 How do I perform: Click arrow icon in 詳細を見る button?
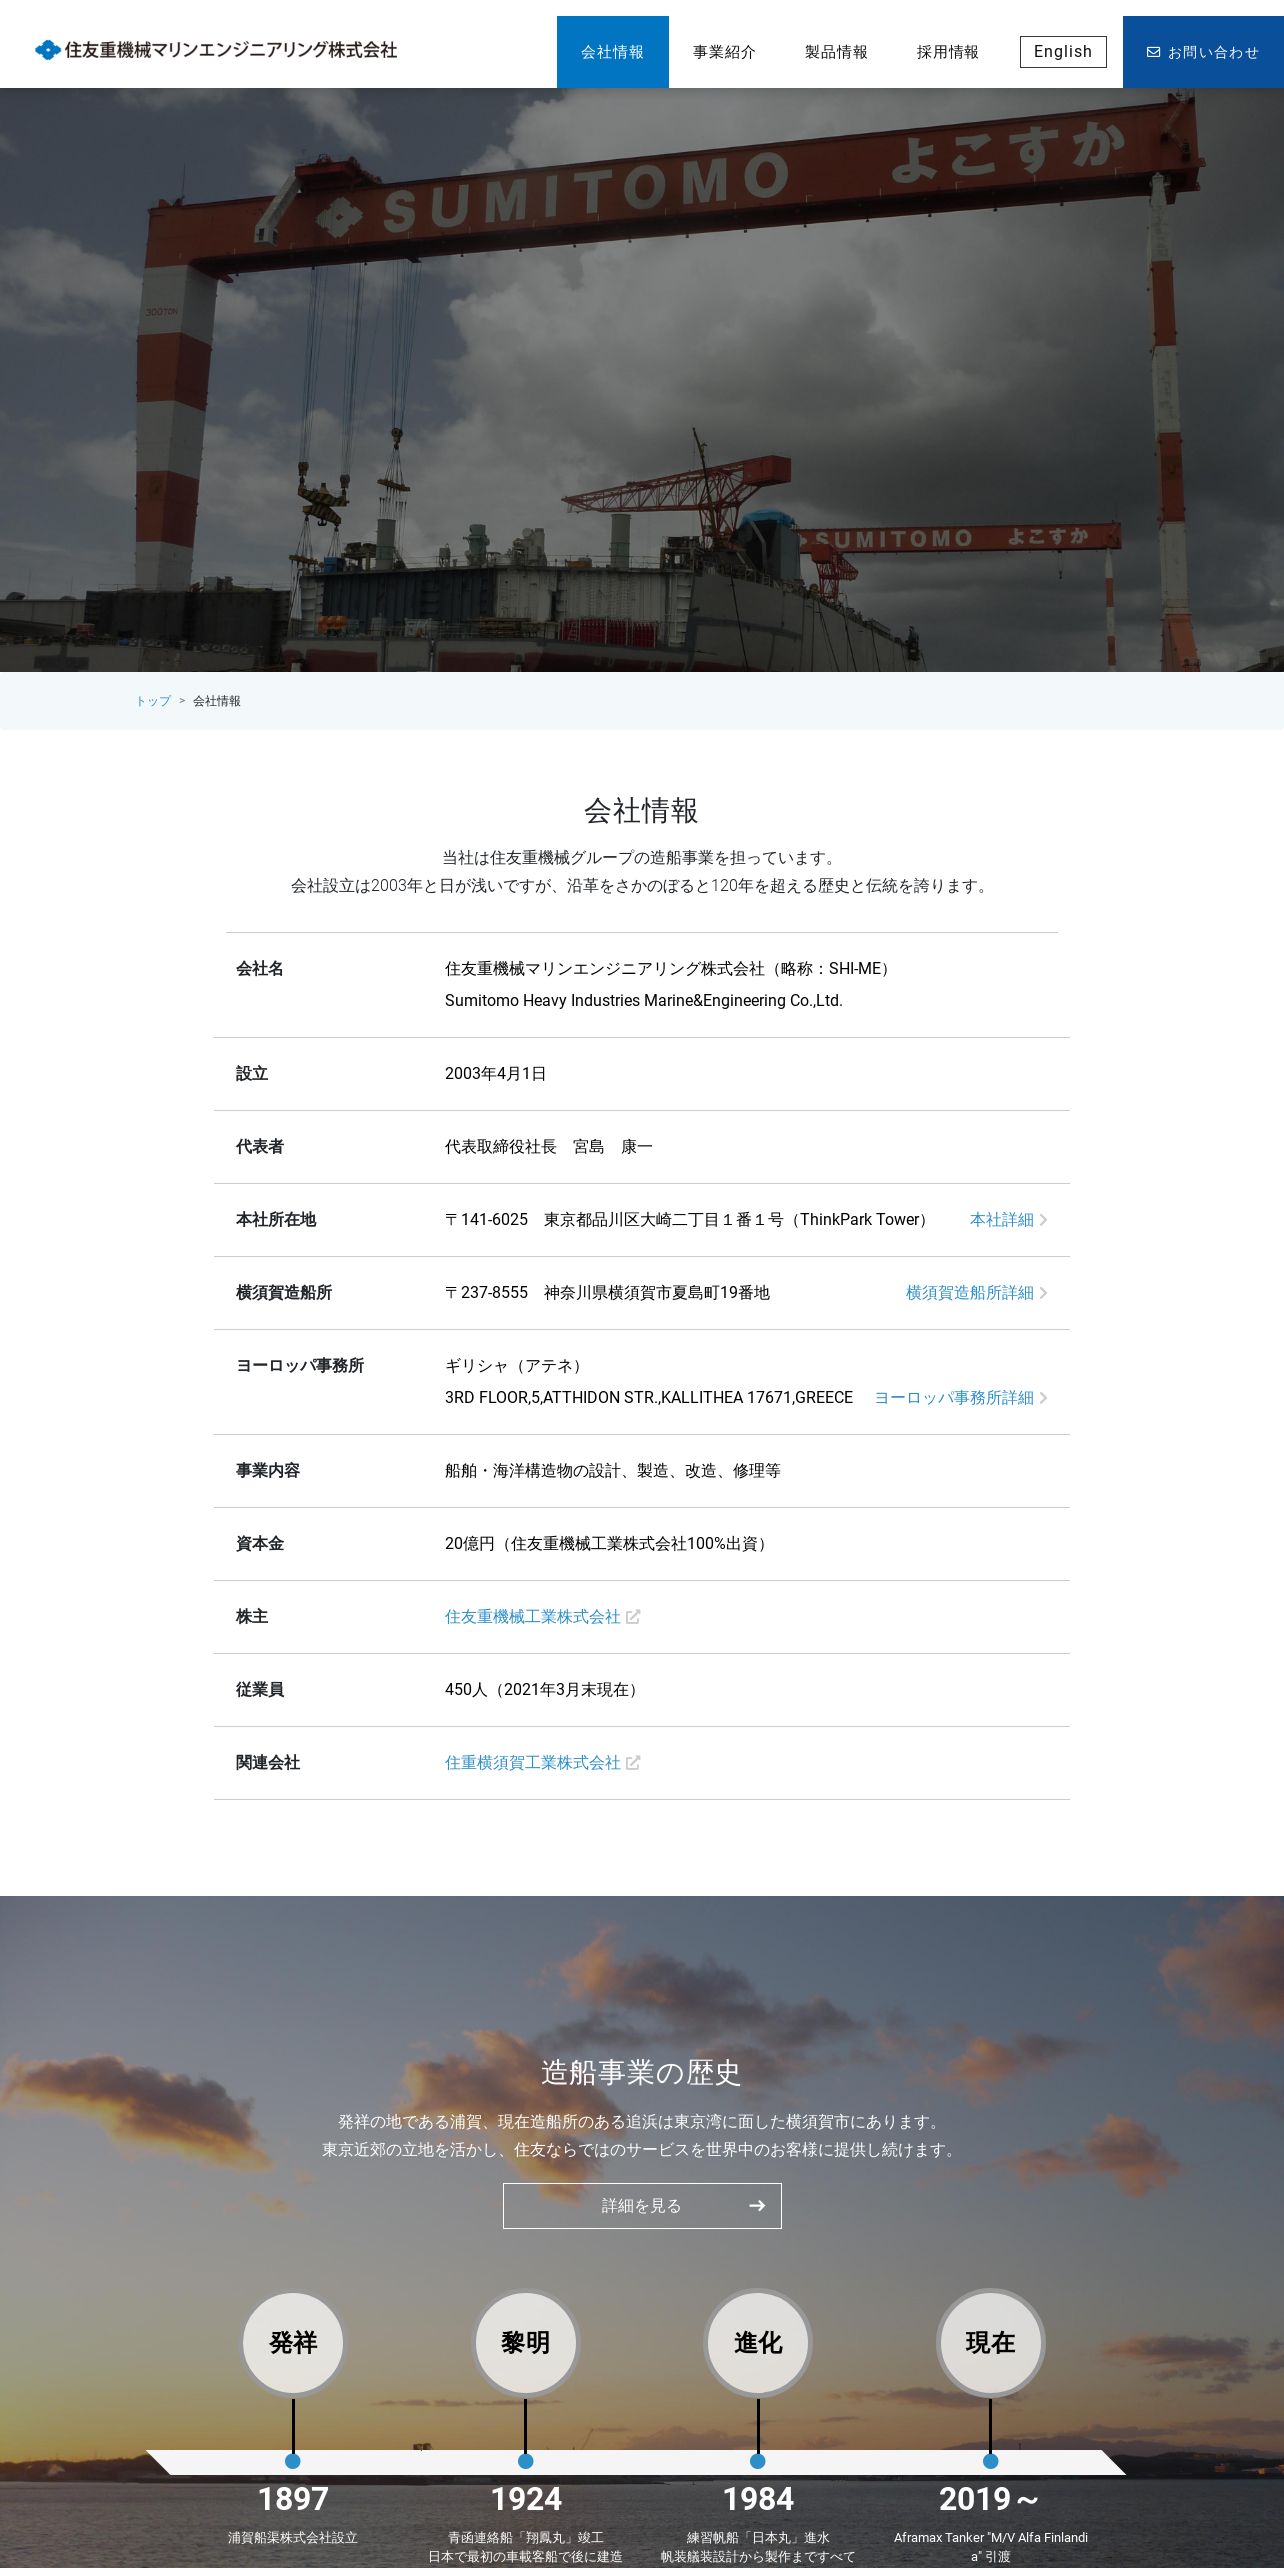pyautogui.click(x=757, y=2206)
